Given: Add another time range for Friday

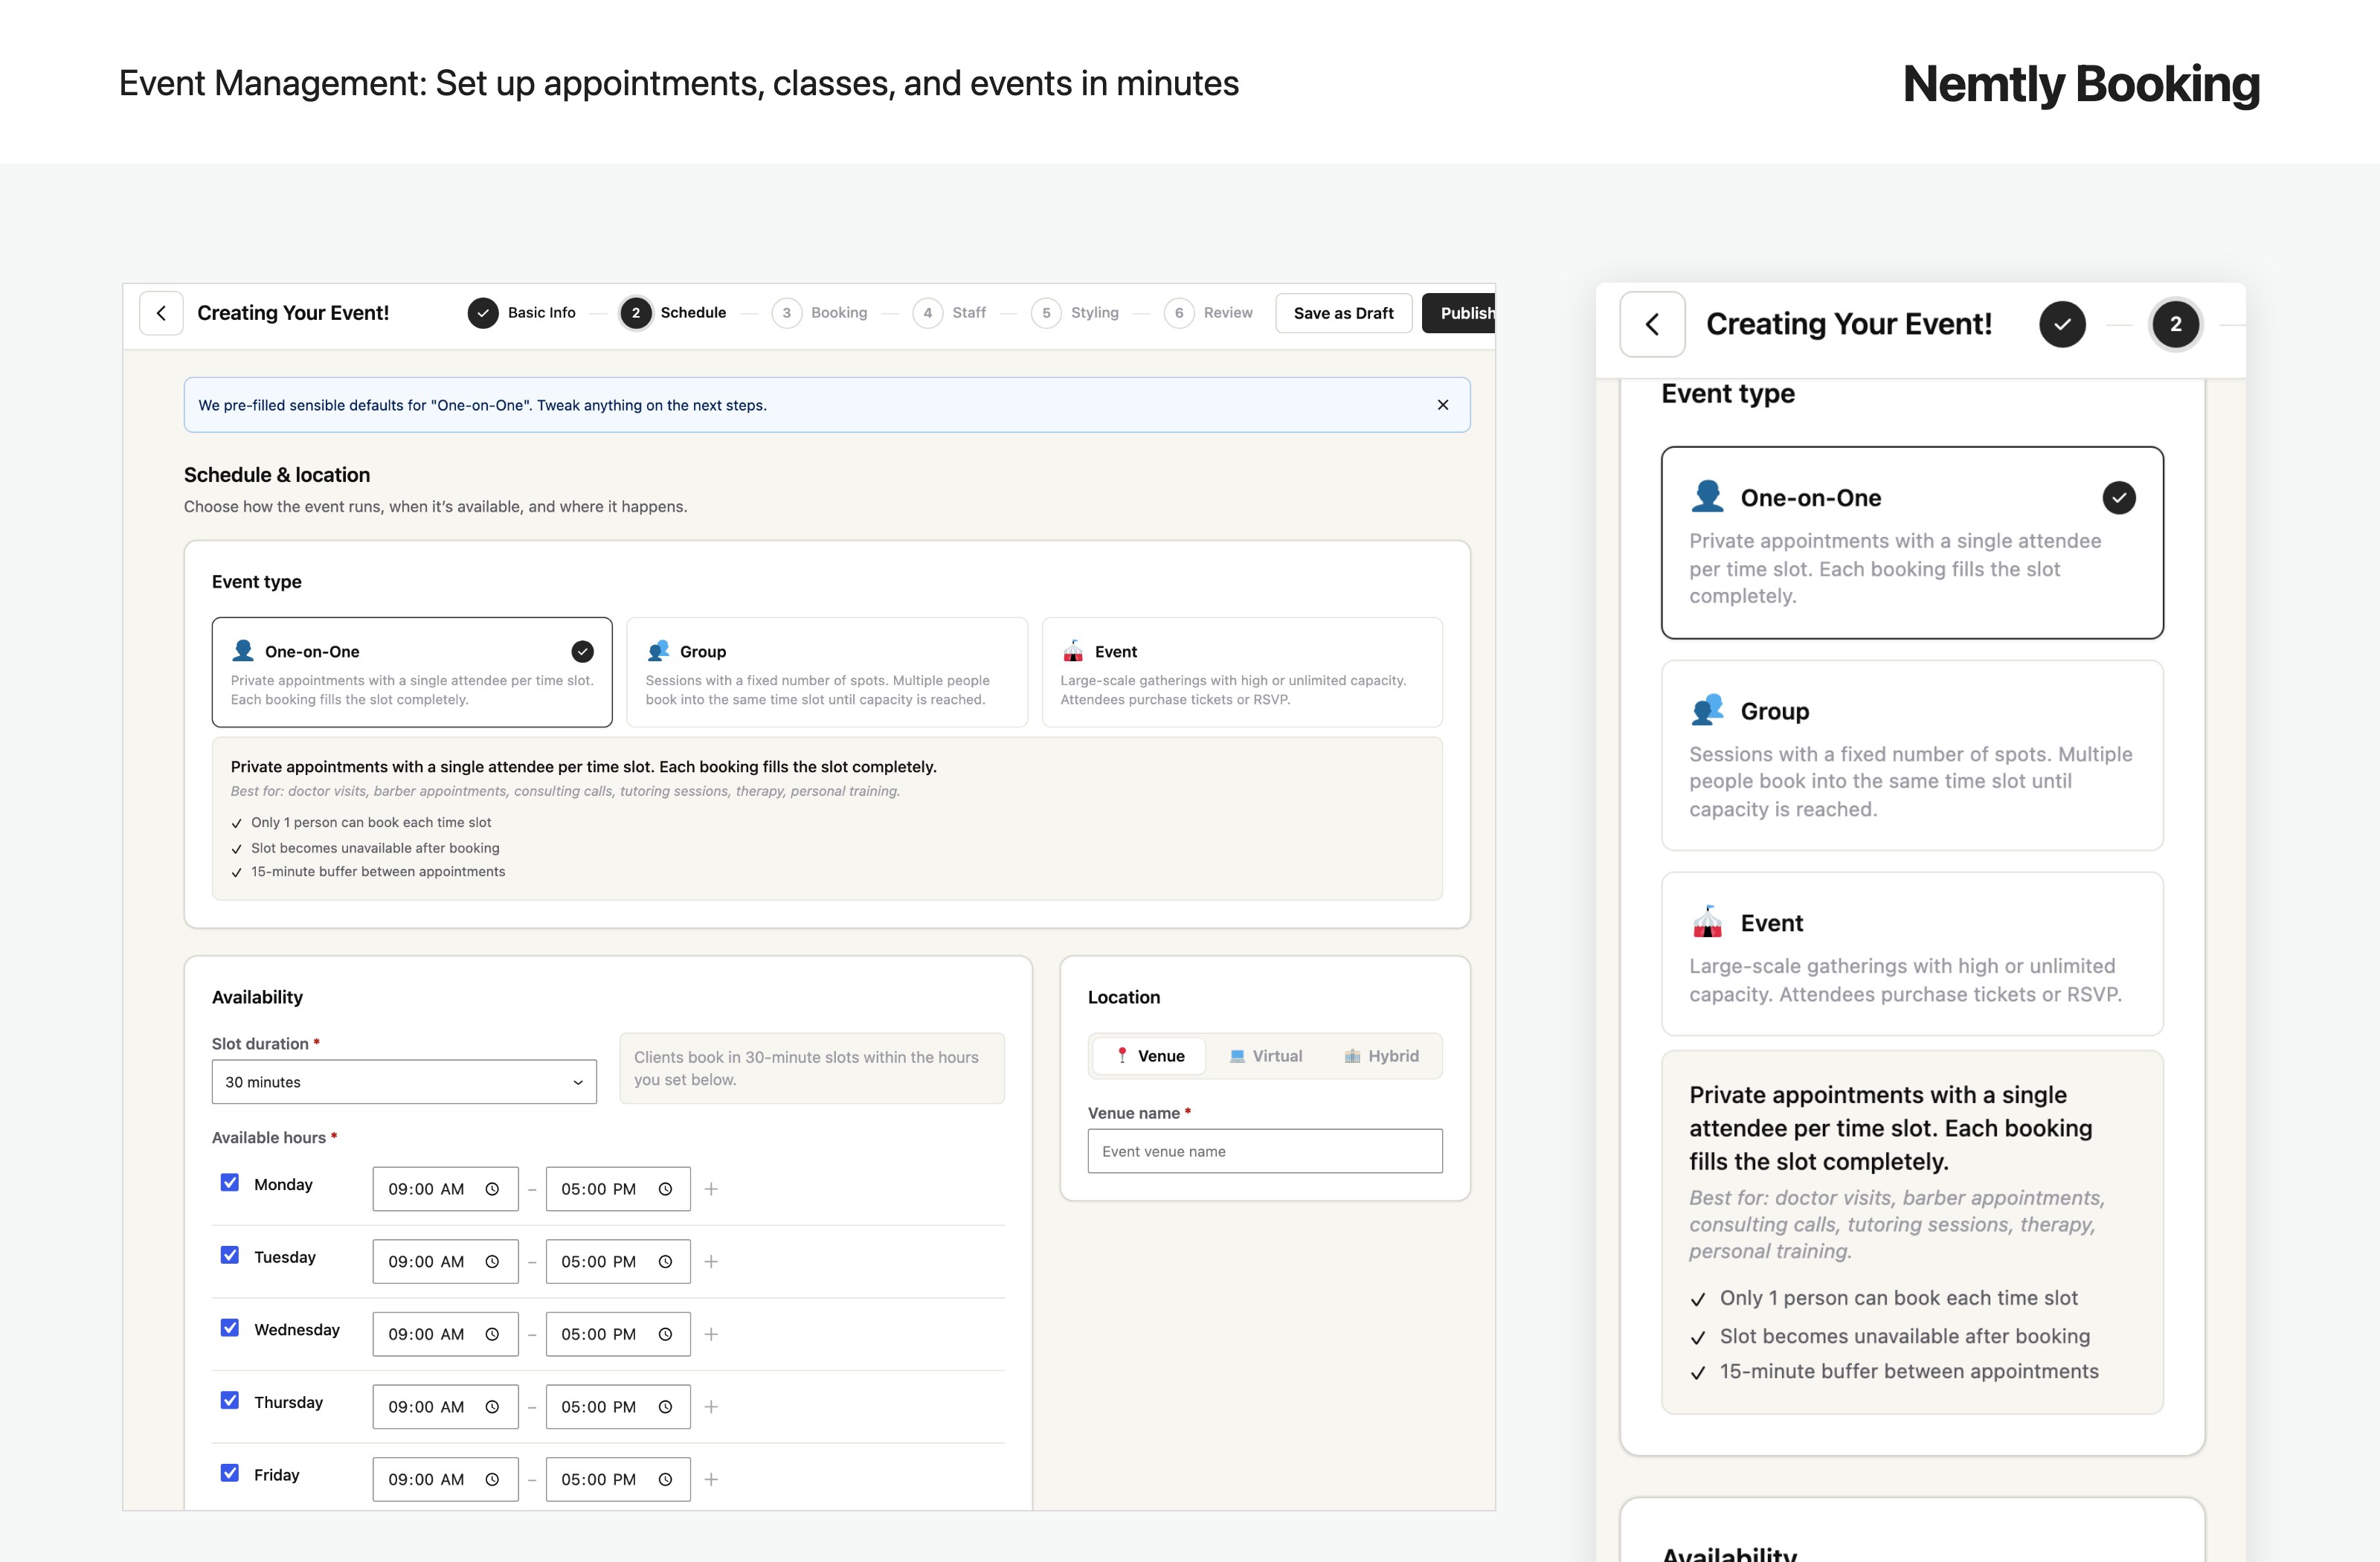Looking at the screenshot, I should (x=711, y=1479).
